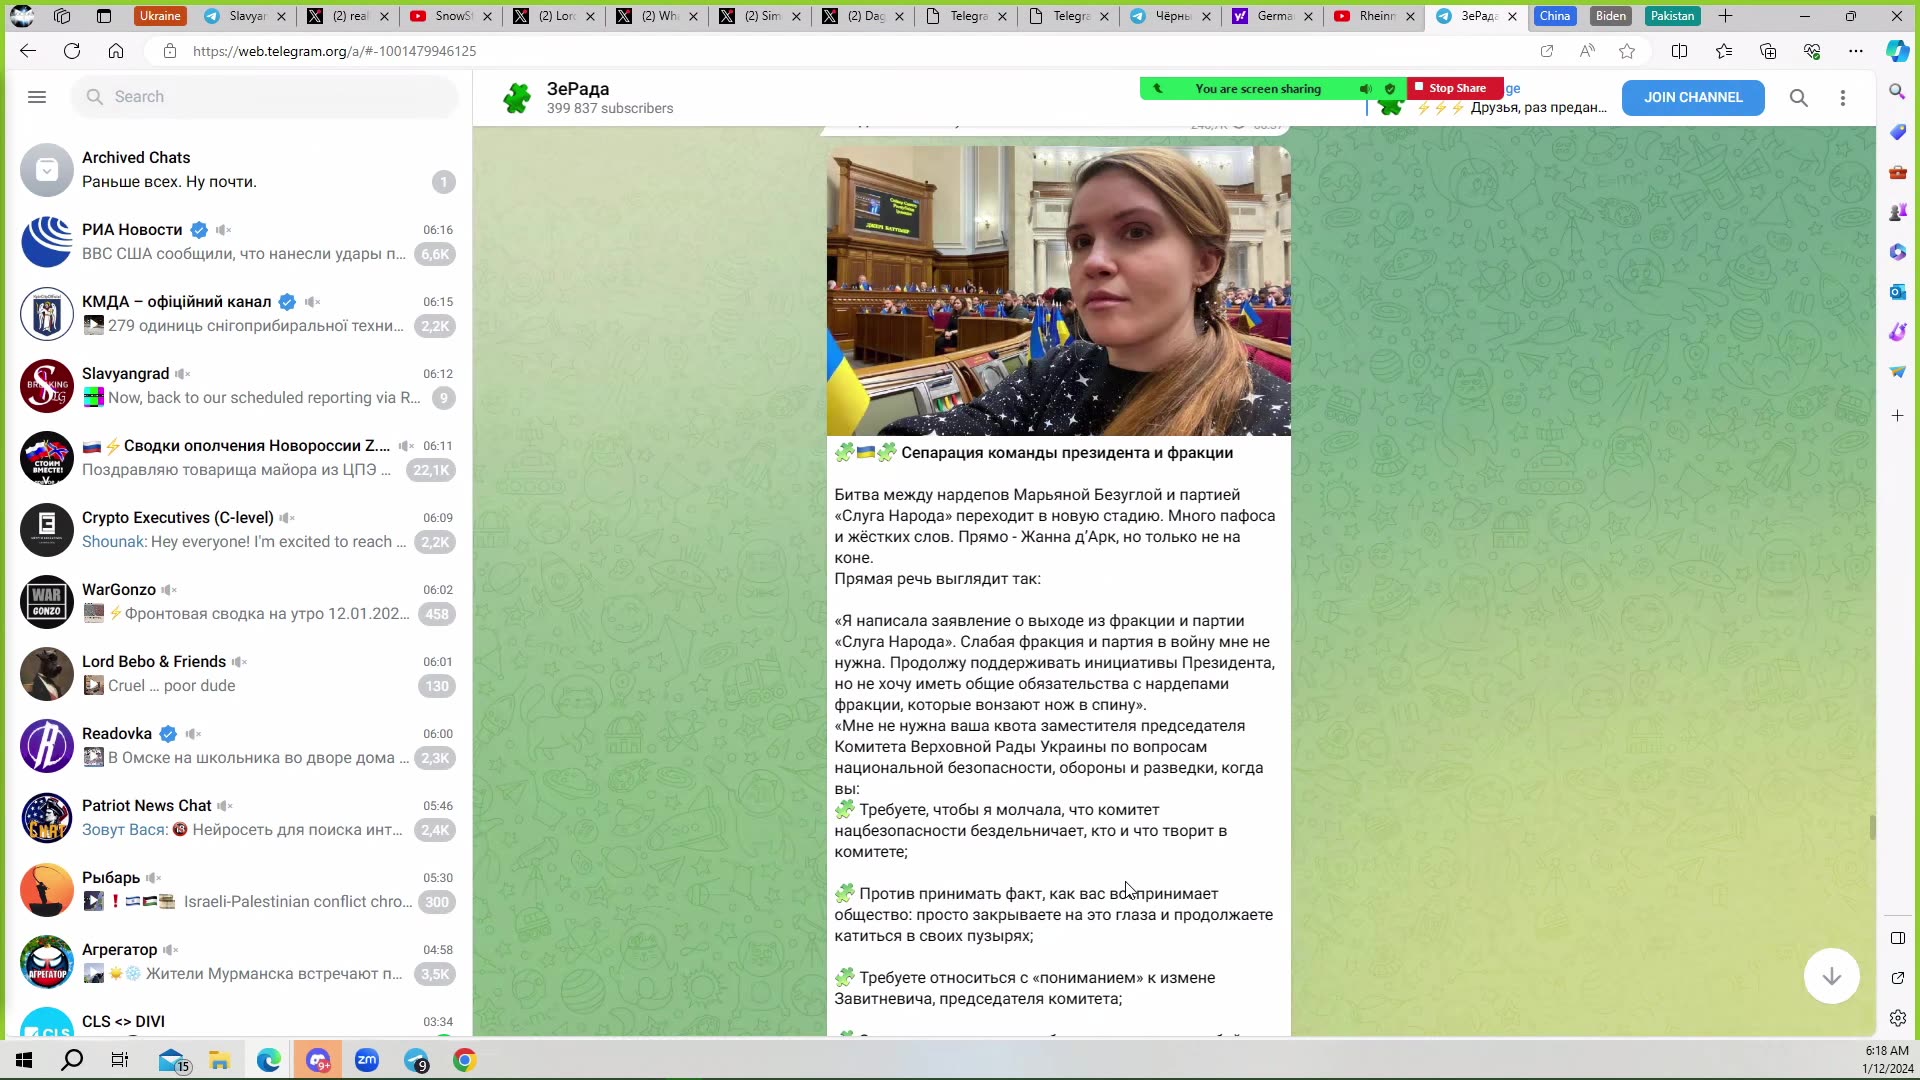Viewport: 1920px width, 1080px height.
Task: Open channel three-dot options menu
Action: click(1843, 98)
